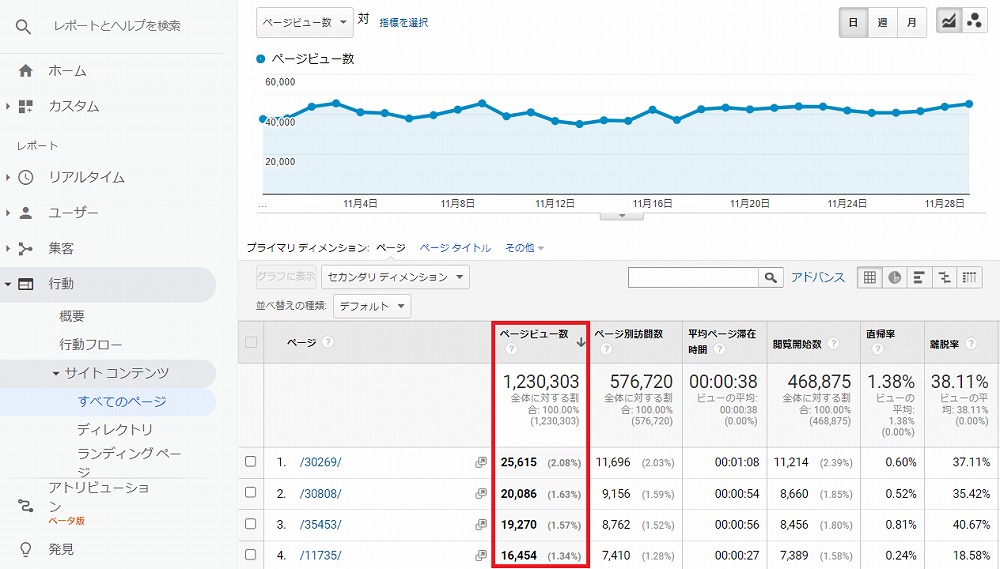Open /11735/ page in new window icon
The width and height of the screenshot is (1000, 569).
point(481,556)
